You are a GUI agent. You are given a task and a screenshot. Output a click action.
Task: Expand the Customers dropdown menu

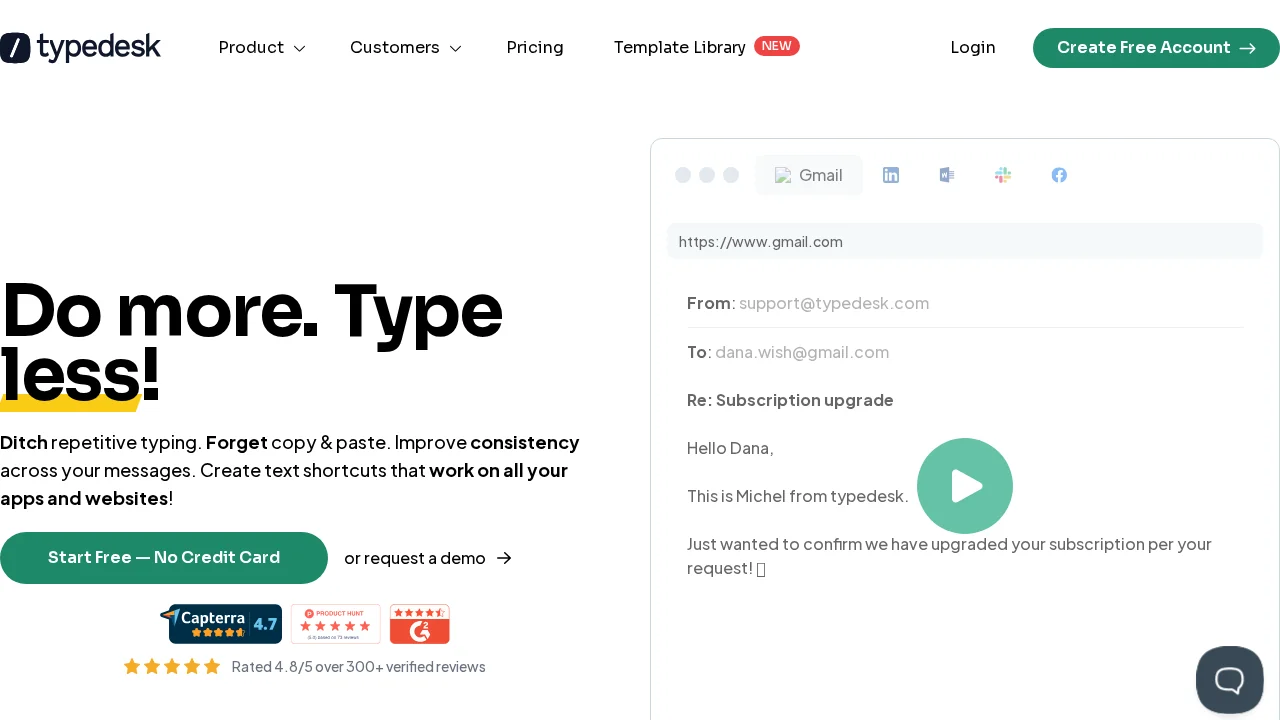click(405, 47)
